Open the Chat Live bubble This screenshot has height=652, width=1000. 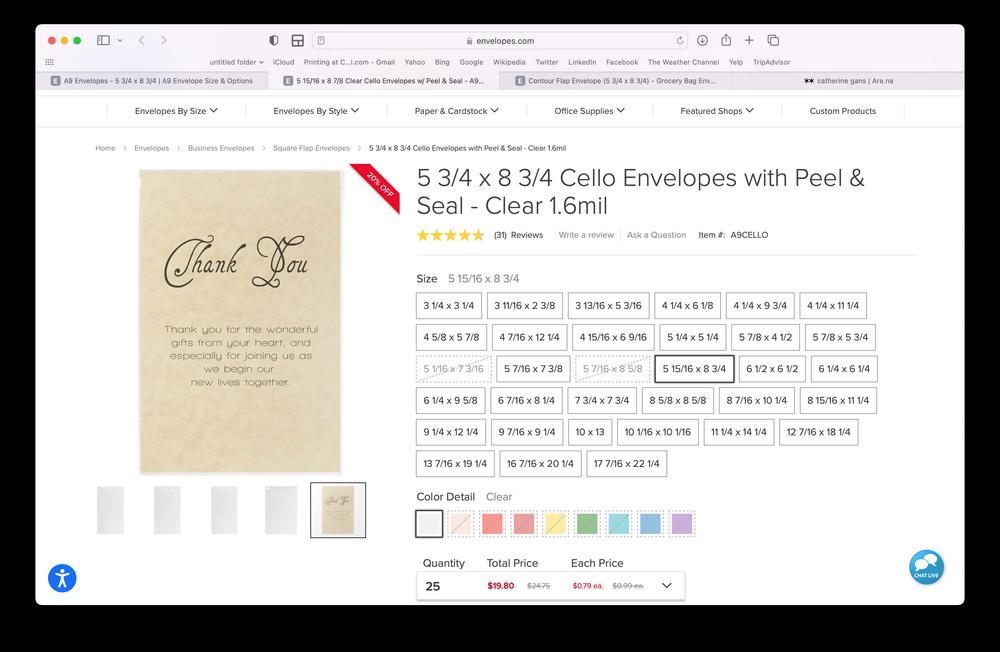pos(926,567)
